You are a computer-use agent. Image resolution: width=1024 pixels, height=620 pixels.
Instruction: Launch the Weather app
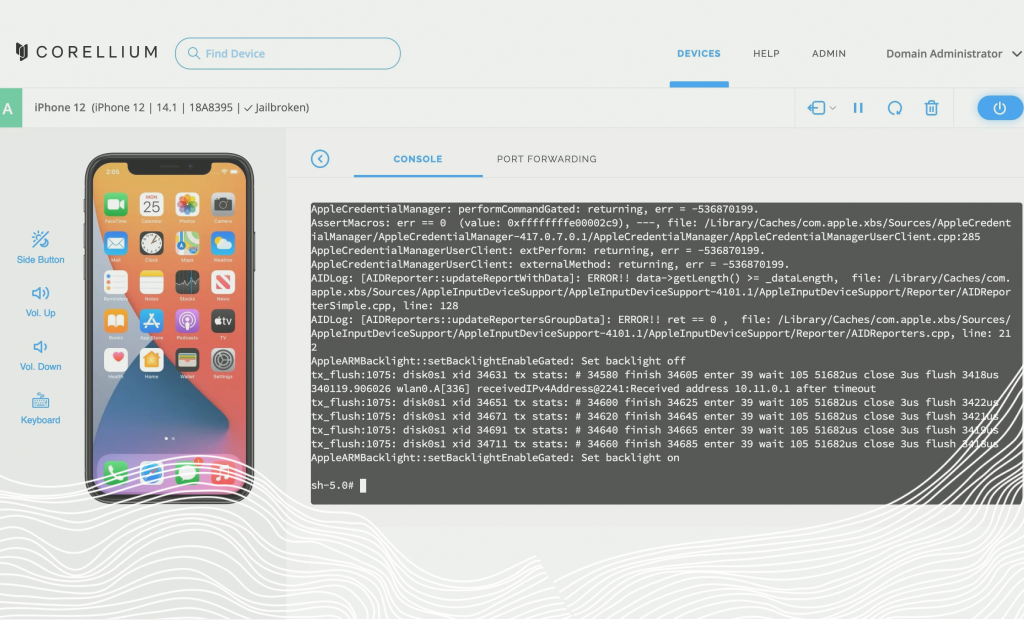(x=223, y=244)
